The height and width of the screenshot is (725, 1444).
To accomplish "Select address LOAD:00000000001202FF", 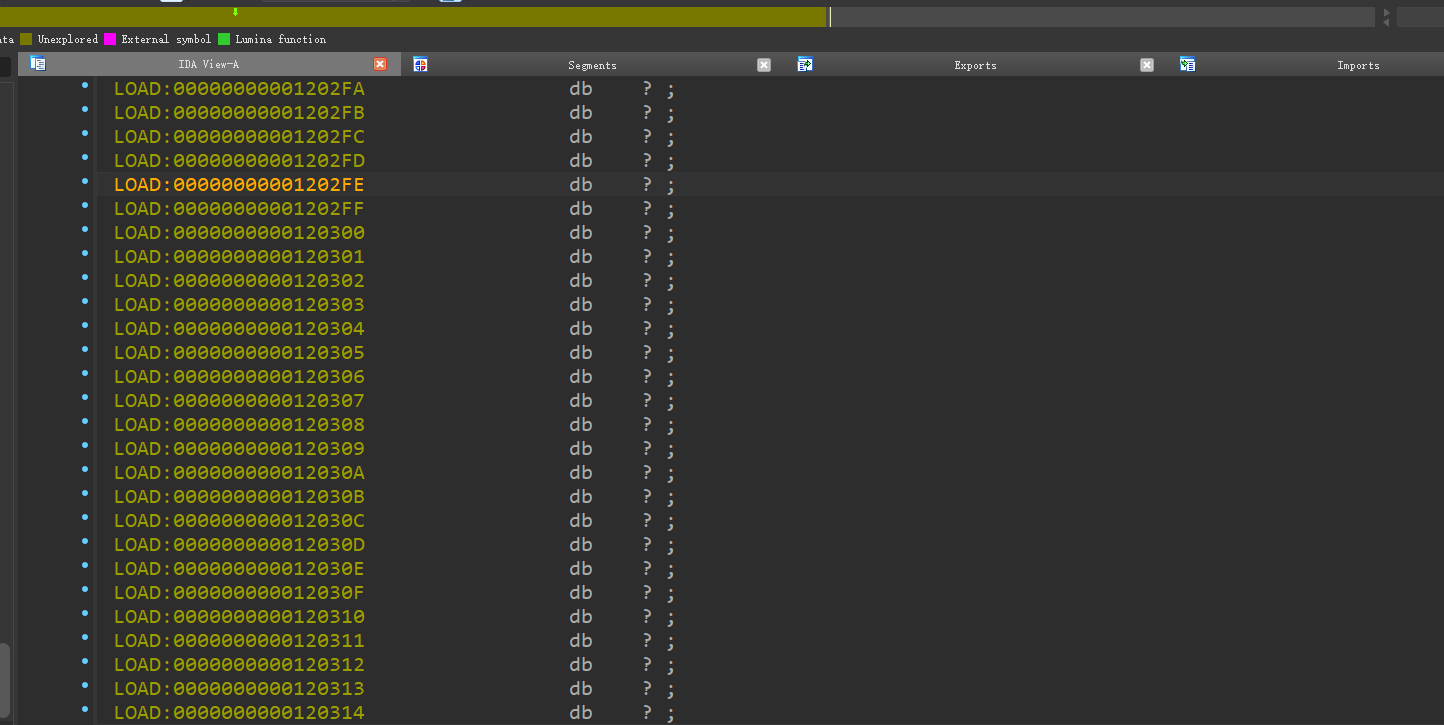I will tap(239, 209).
